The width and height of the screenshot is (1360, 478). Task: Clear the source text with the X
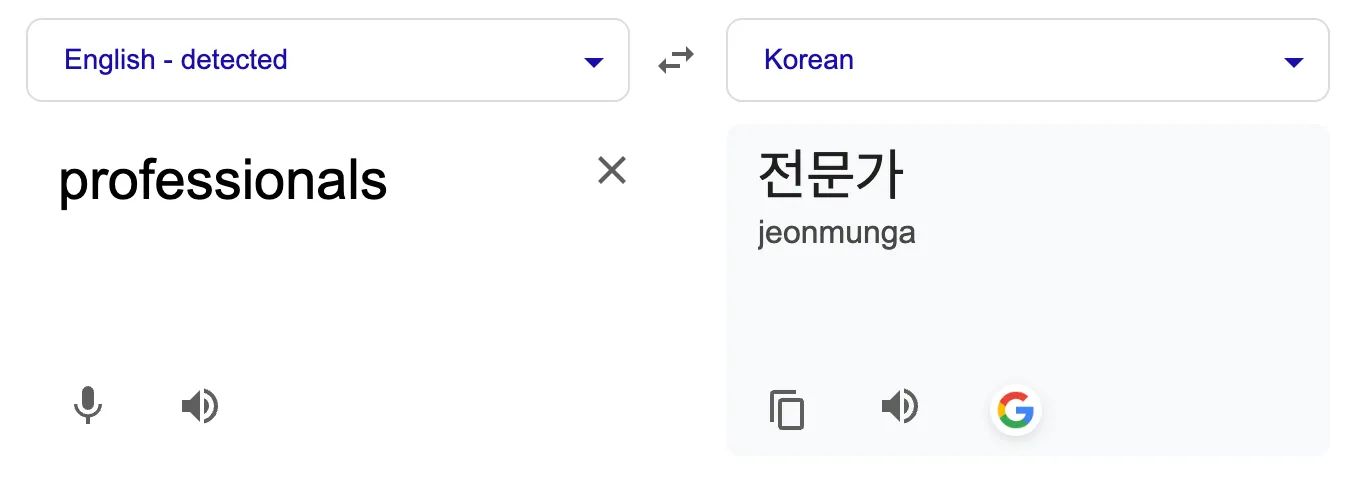pyautogui.click(x=611, y=171)
